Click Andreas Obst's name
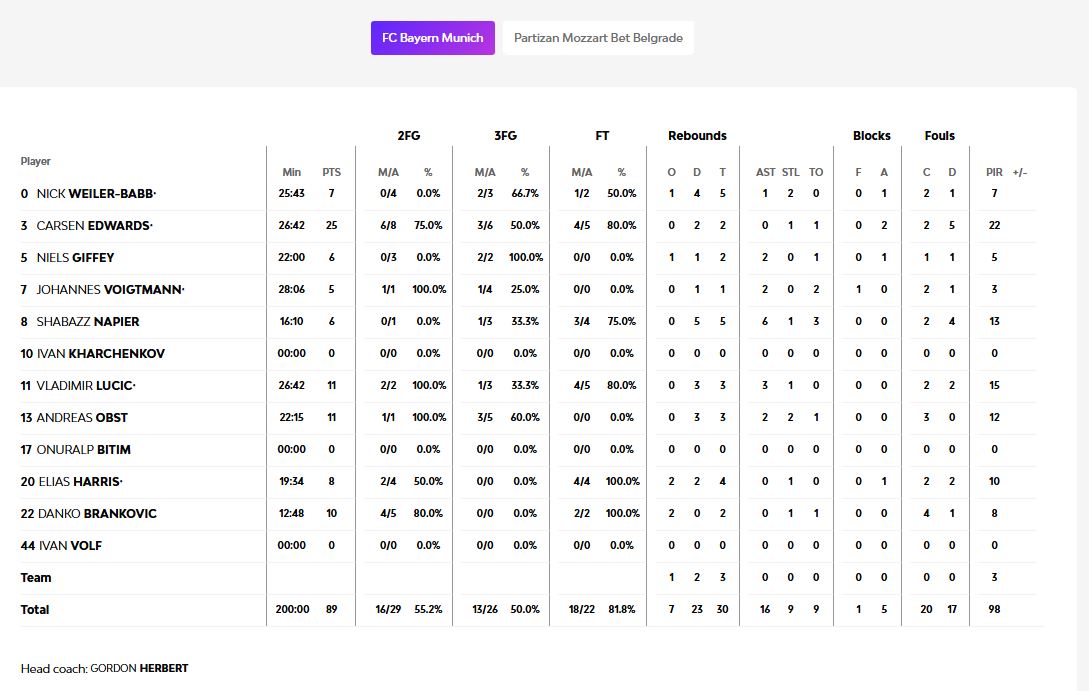1089x691 pixels. tap(82, 418)
